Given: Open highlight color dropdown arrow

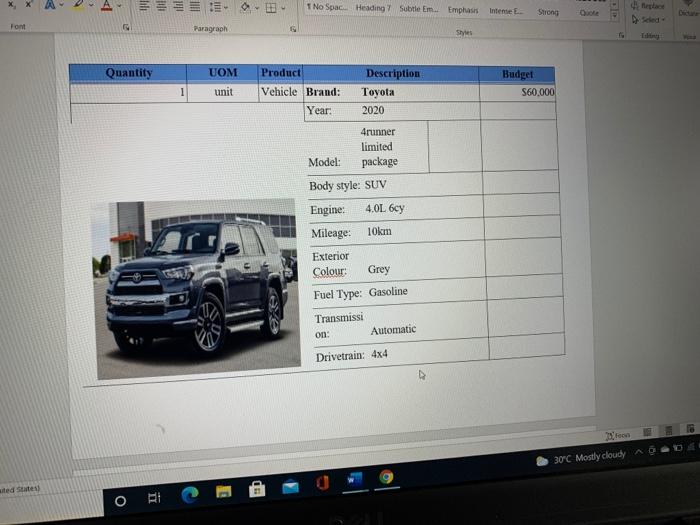Looking at the screenshot, I should [91, 6].
